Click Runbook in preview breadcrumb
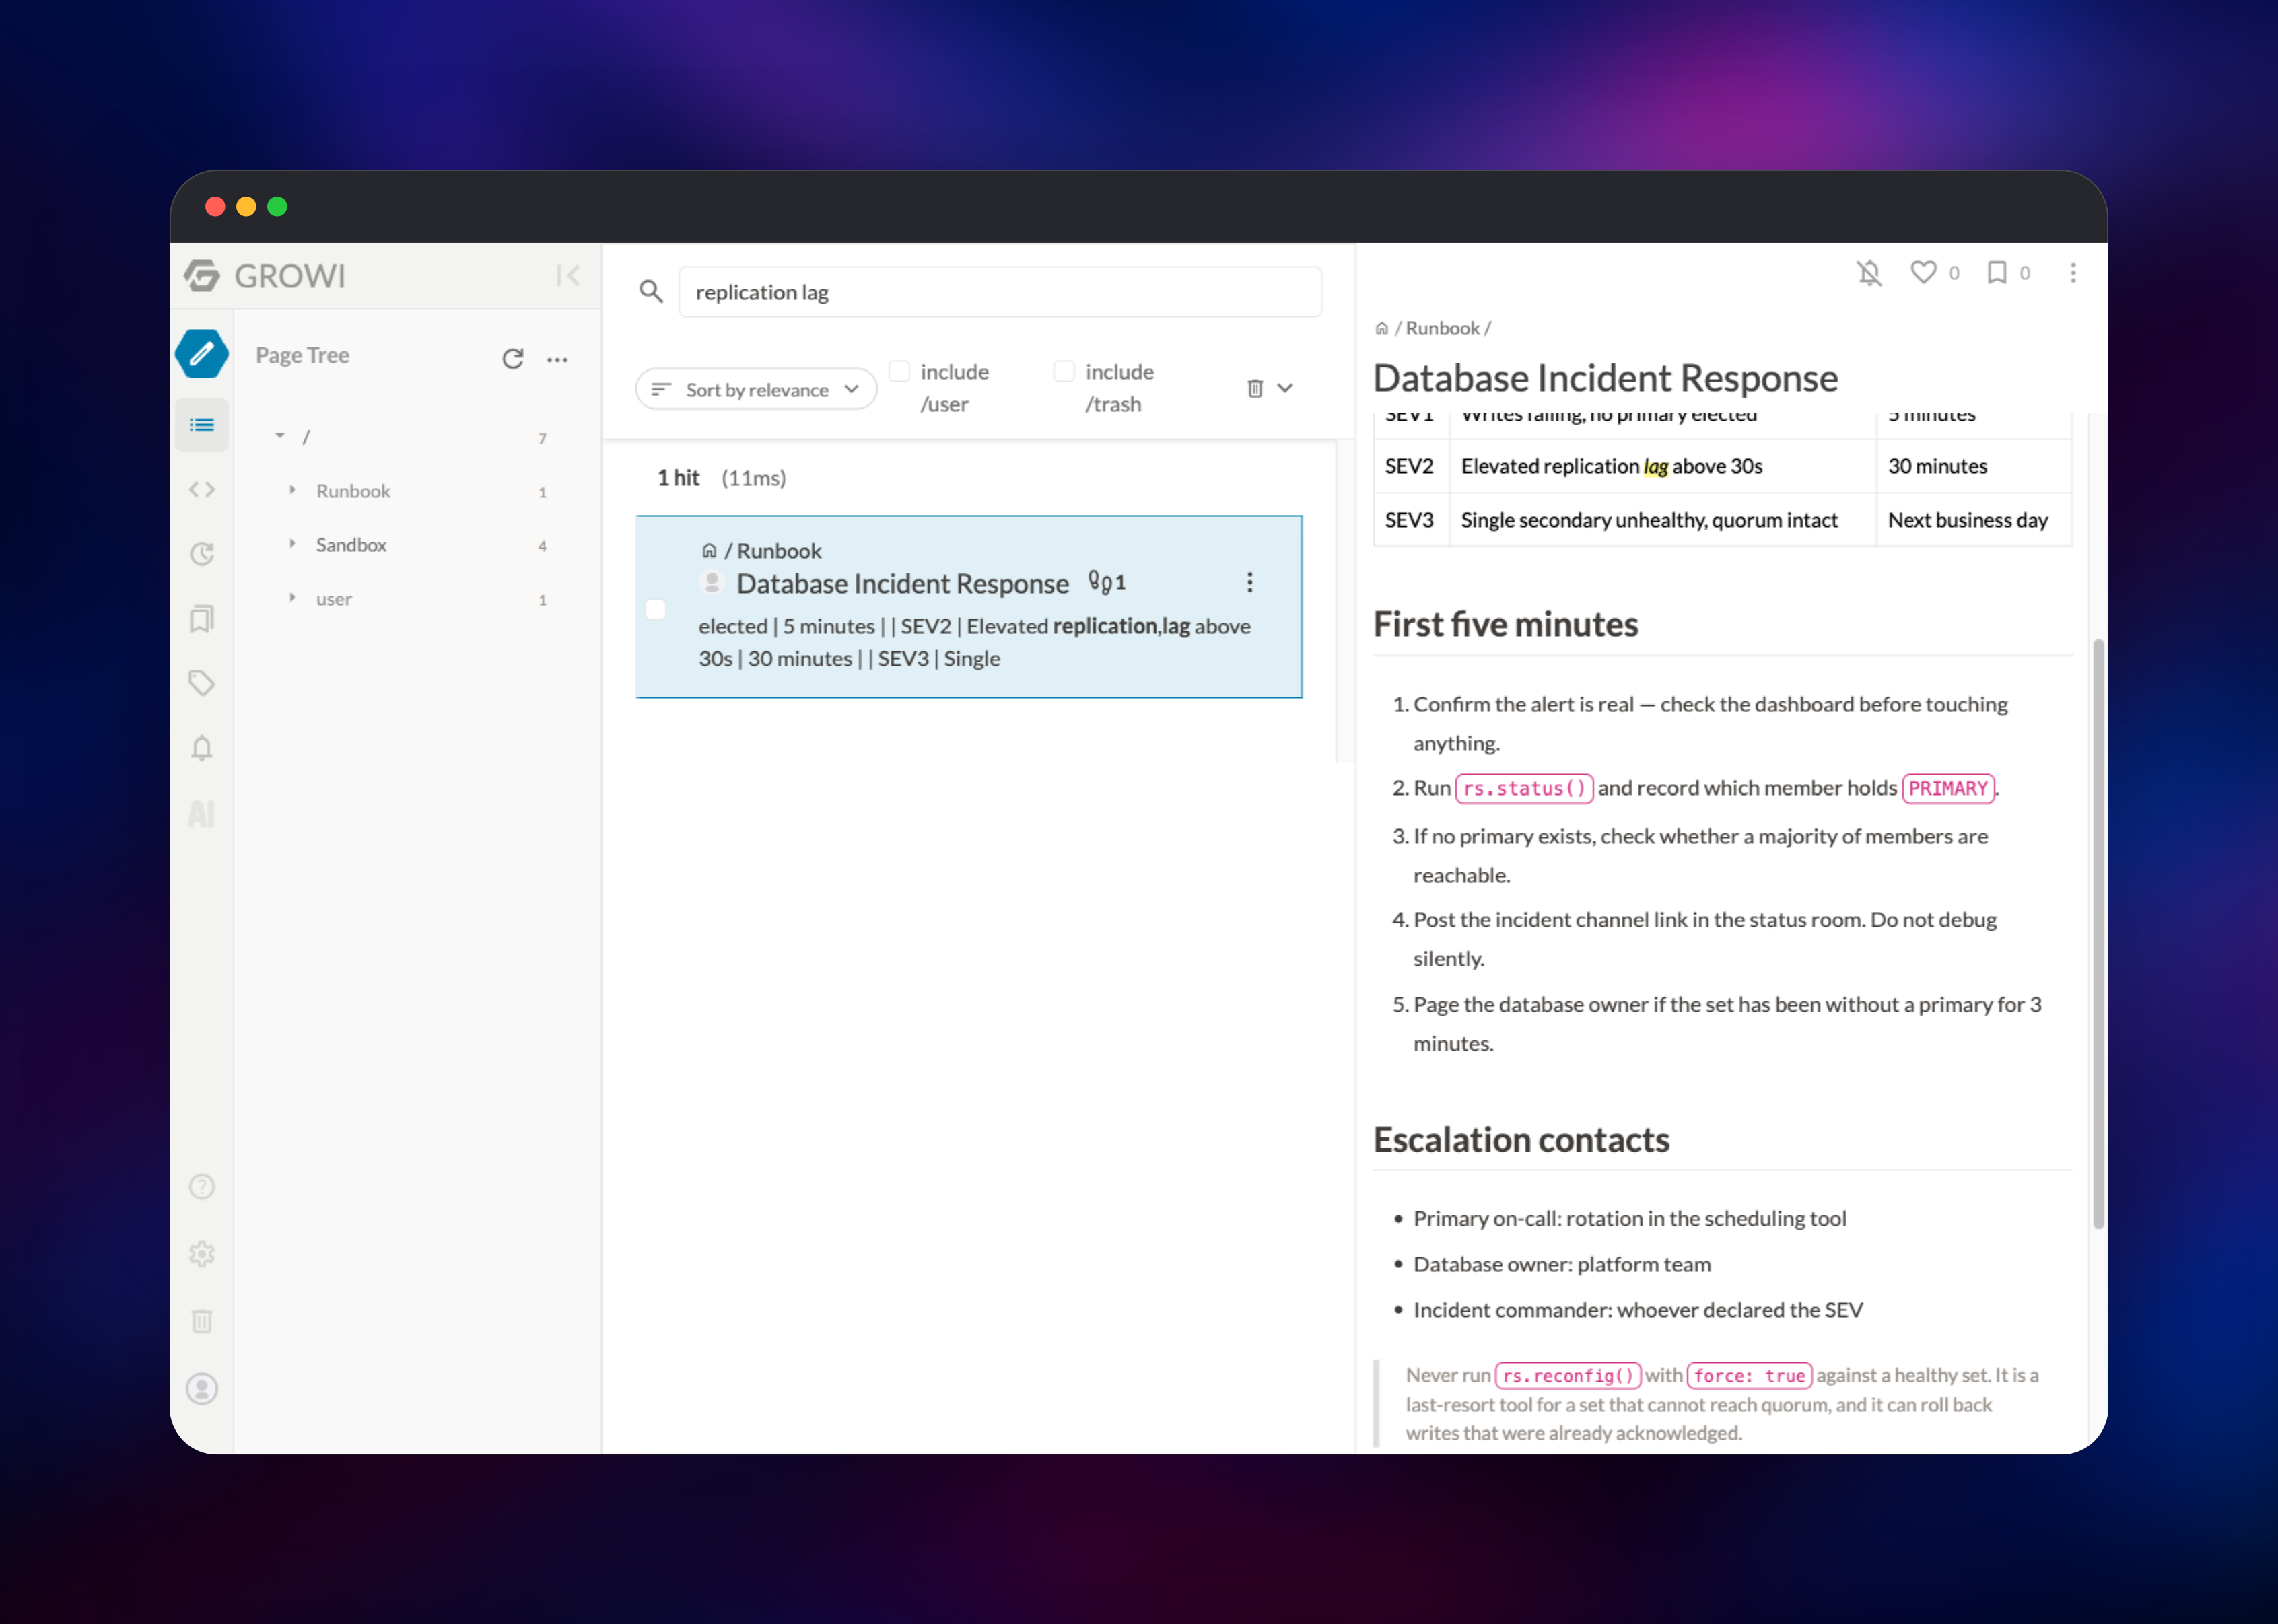The height and width of the screenshot is (1624, 2278). 1442,328
